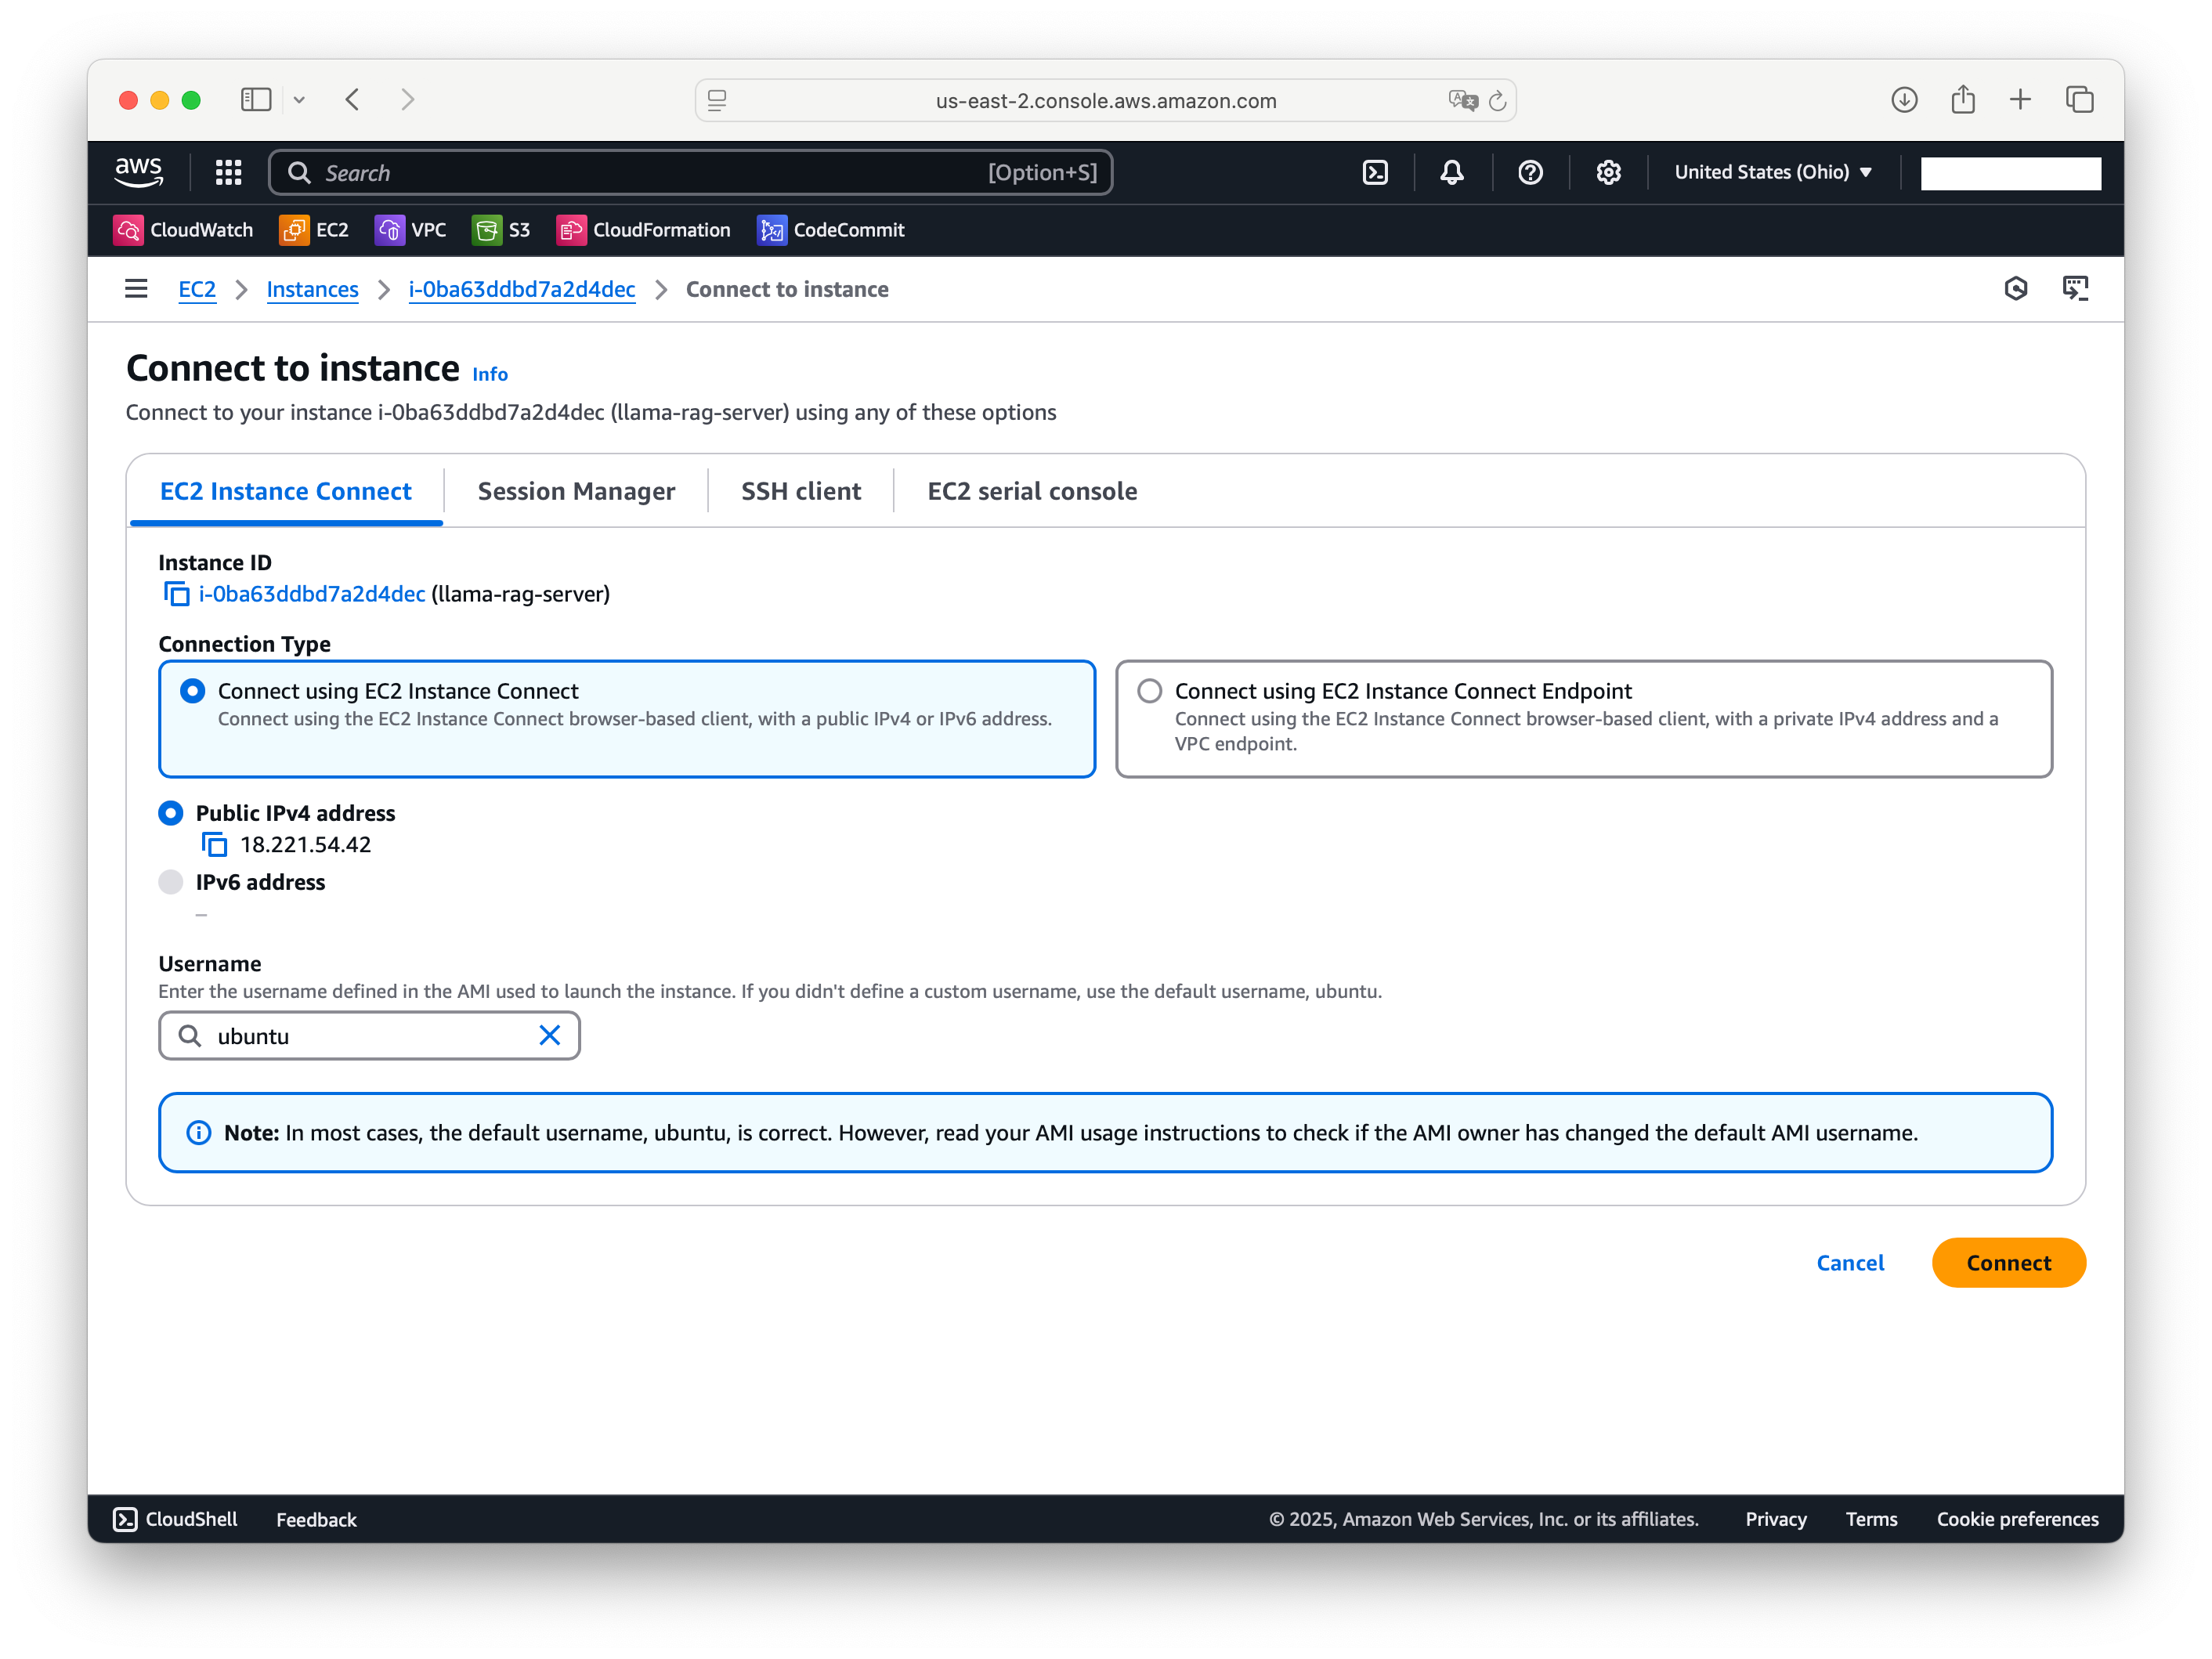
Task: Open the VPC shortcut
Action: point(410,230)
